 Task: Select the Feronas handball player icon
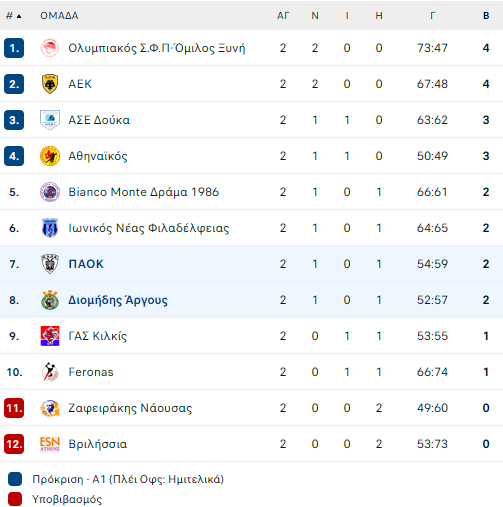pyautogui.click(x=50, y=372)
